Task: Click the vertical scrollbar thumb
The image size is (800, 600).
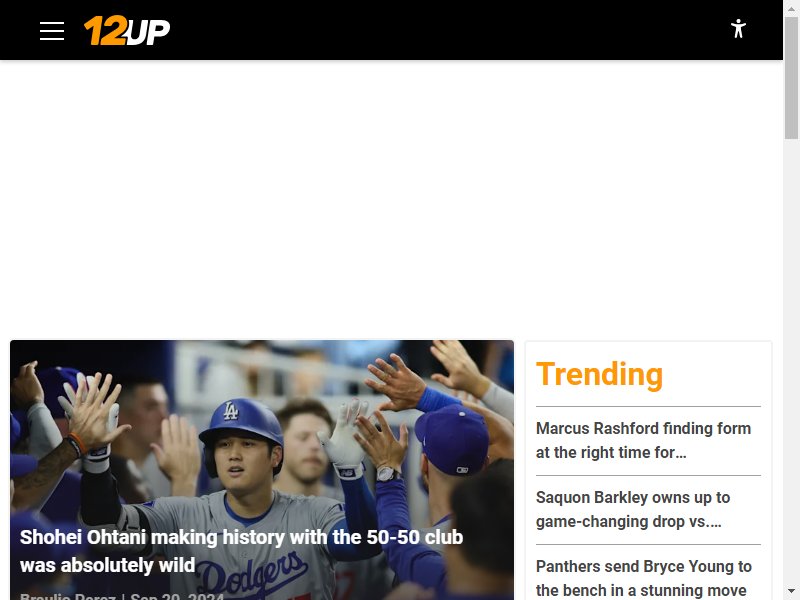Action: click(791, 78)
